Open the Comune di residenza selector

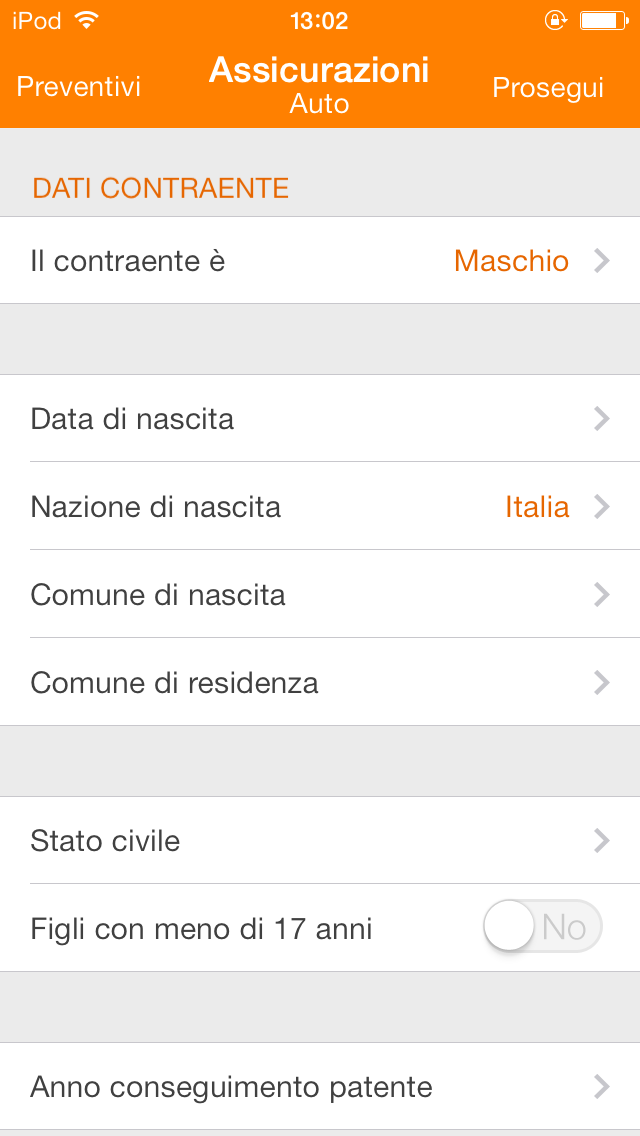coord(320,683)
